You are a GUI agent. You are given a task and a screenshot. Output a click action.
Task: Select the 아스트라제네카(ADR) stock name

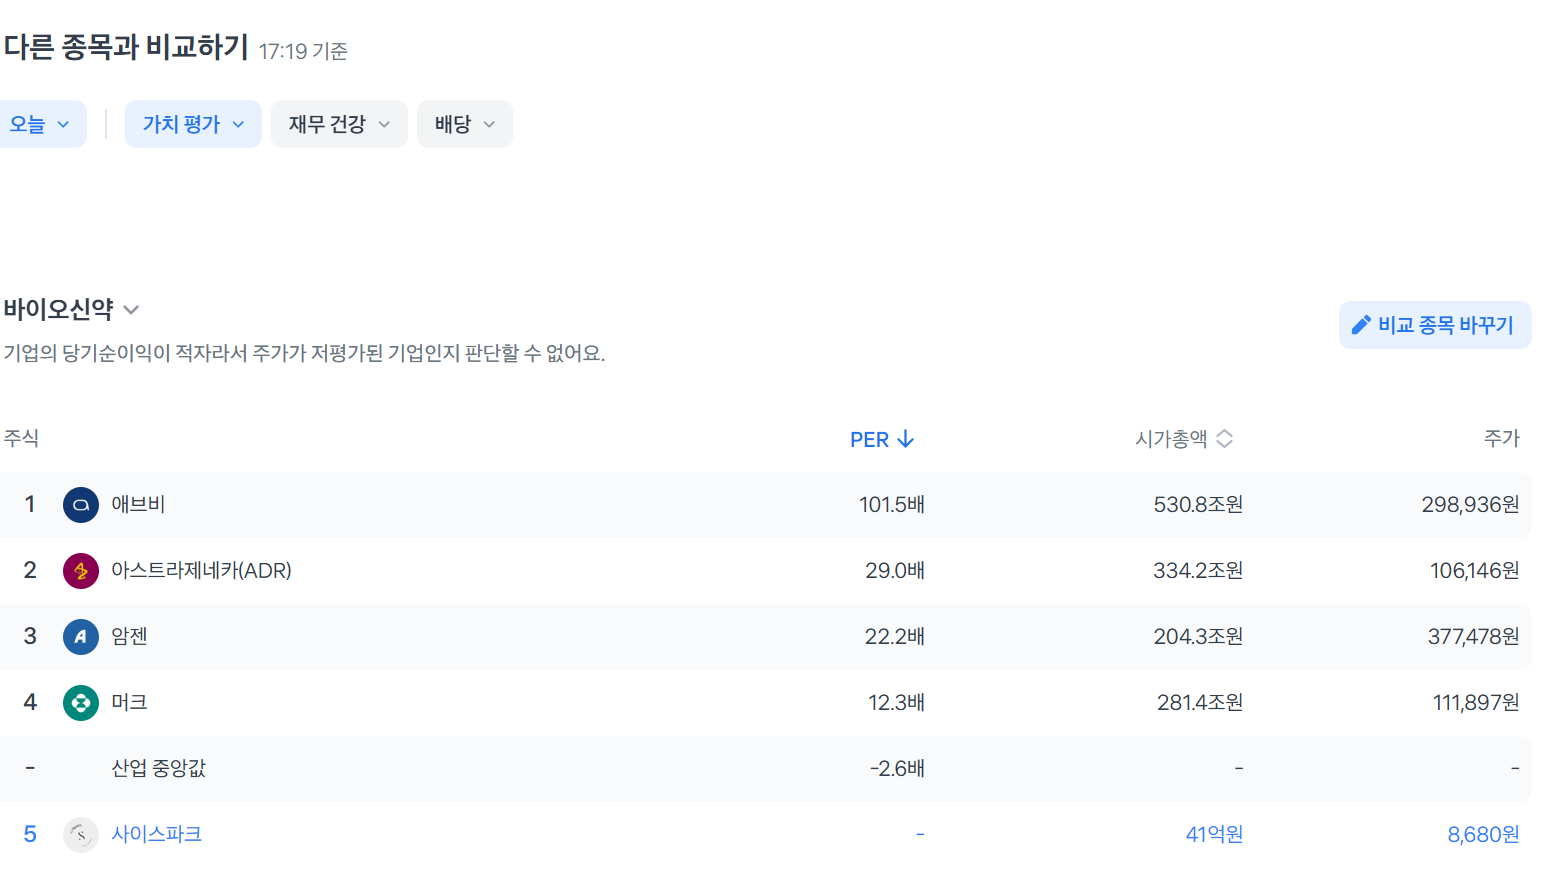[x=201, y=570]
